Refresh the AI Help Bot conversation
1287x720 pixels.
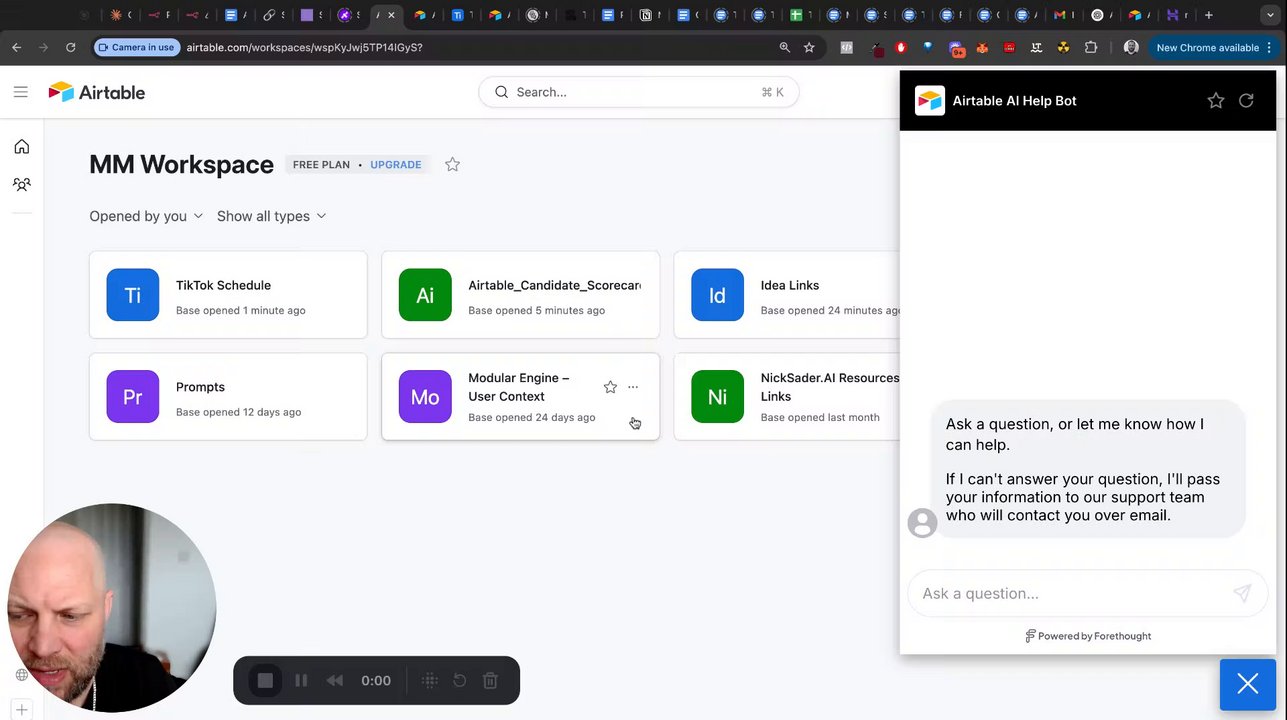1246,100
